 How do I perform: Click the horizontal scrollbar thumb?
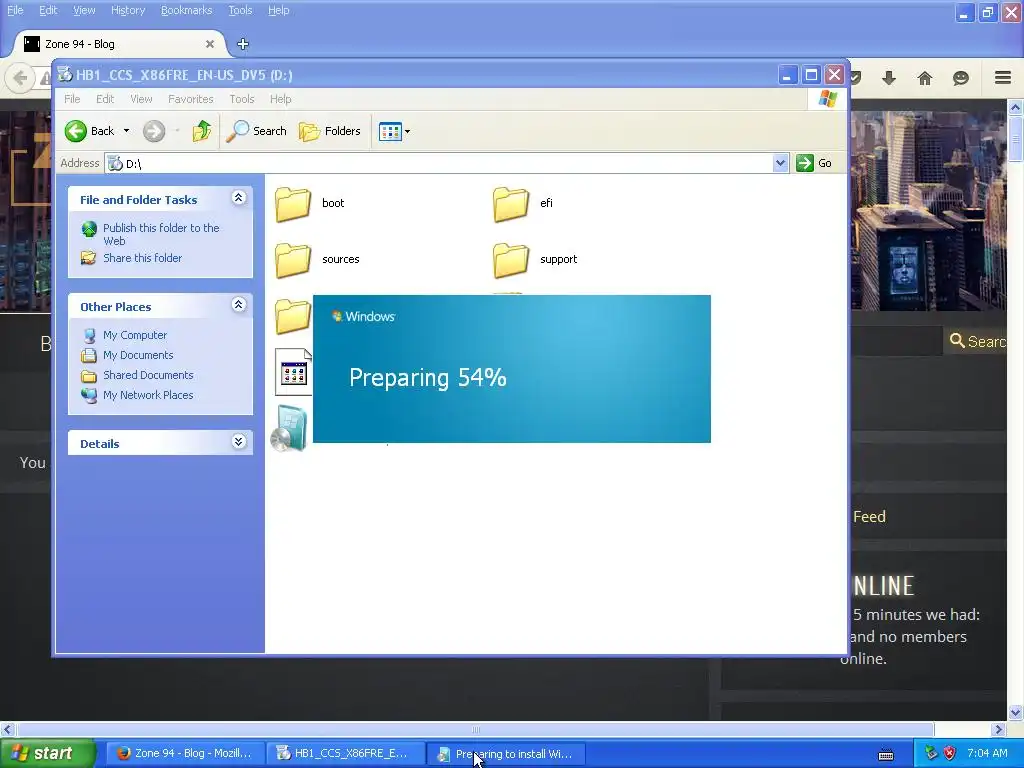(x=475, y=729)
